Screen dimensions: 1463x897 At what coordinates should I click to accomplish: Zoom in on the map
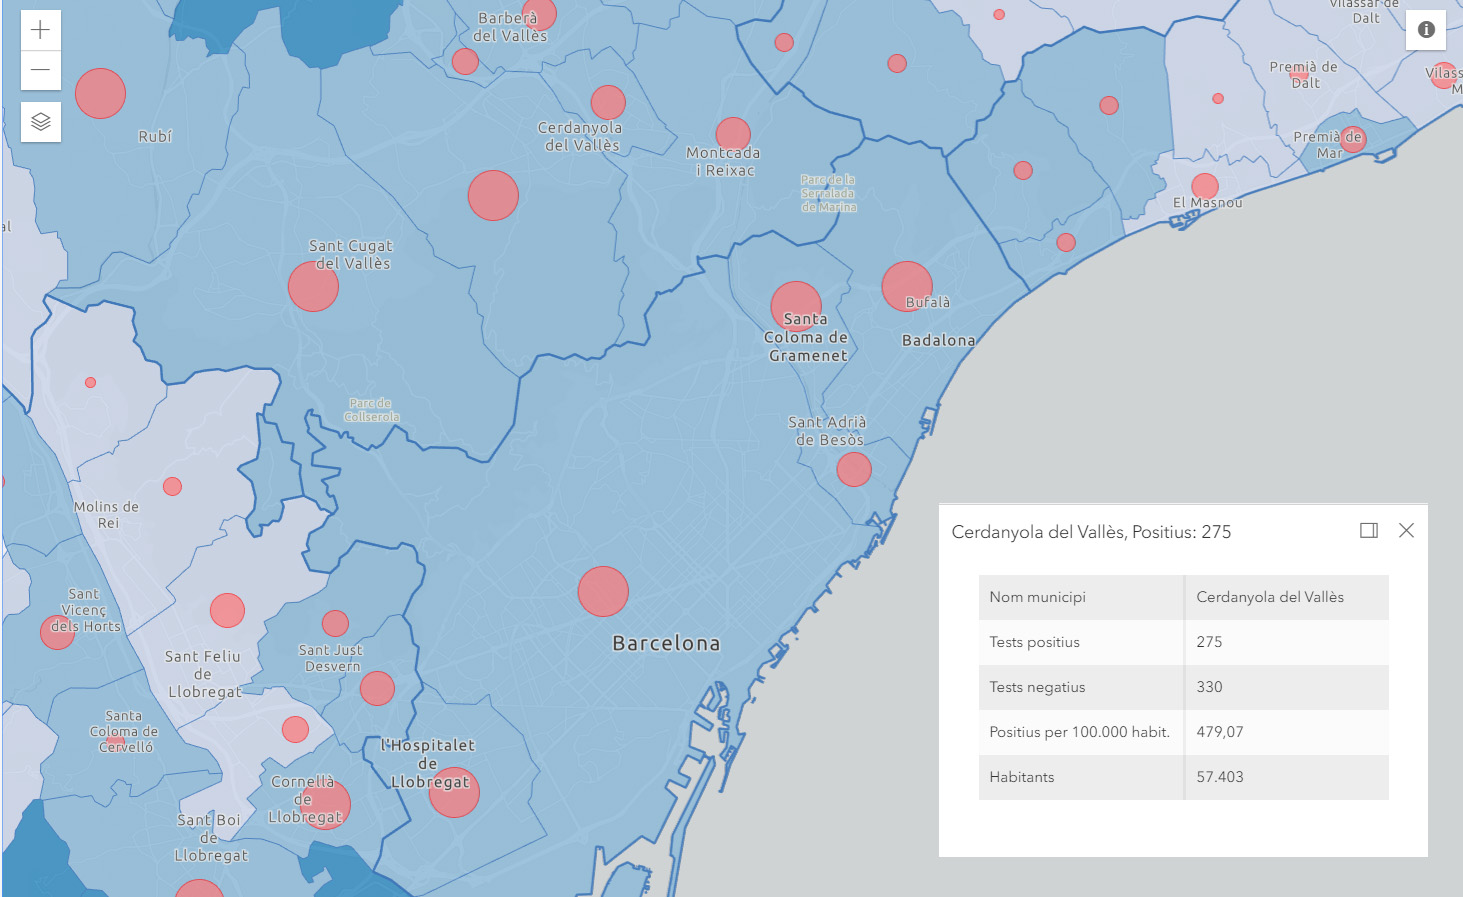pyautogui.click(x=40, y=30)
